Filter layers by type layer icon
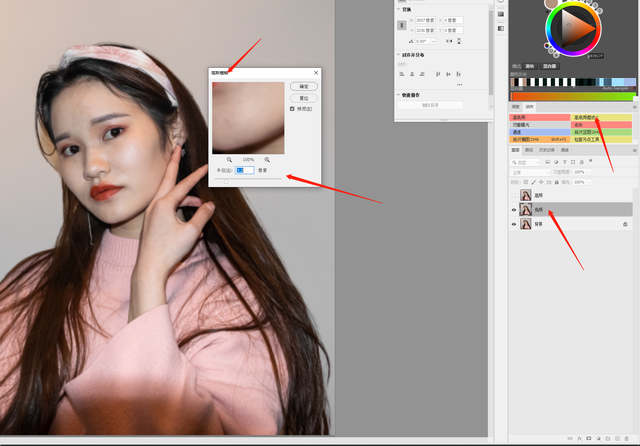The height and width of the screenshot is (446, 640). click(564, 162)
